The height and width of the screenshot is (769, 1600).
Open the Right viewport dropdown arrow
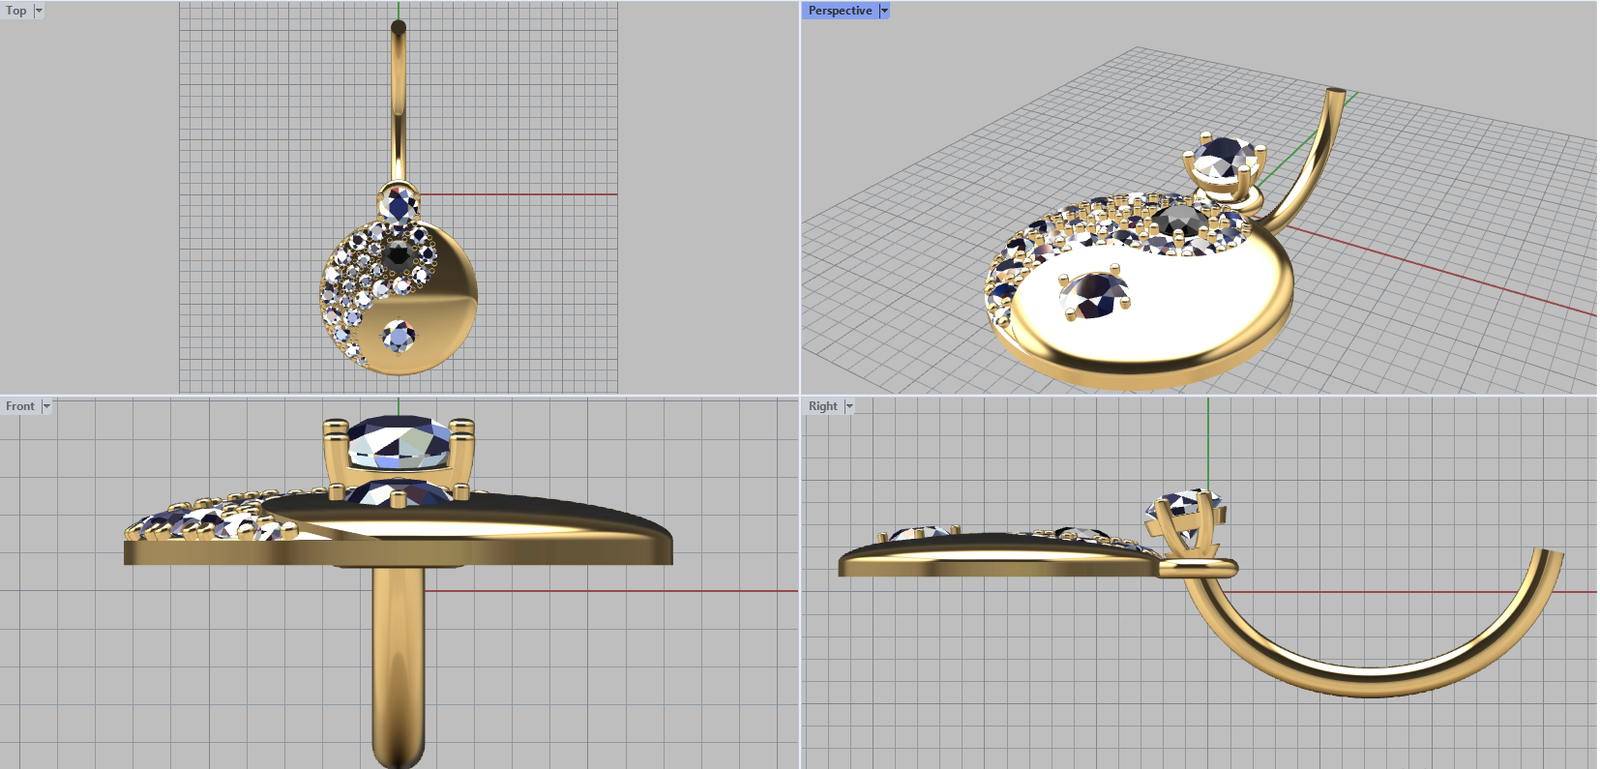(x=849, y=406)
